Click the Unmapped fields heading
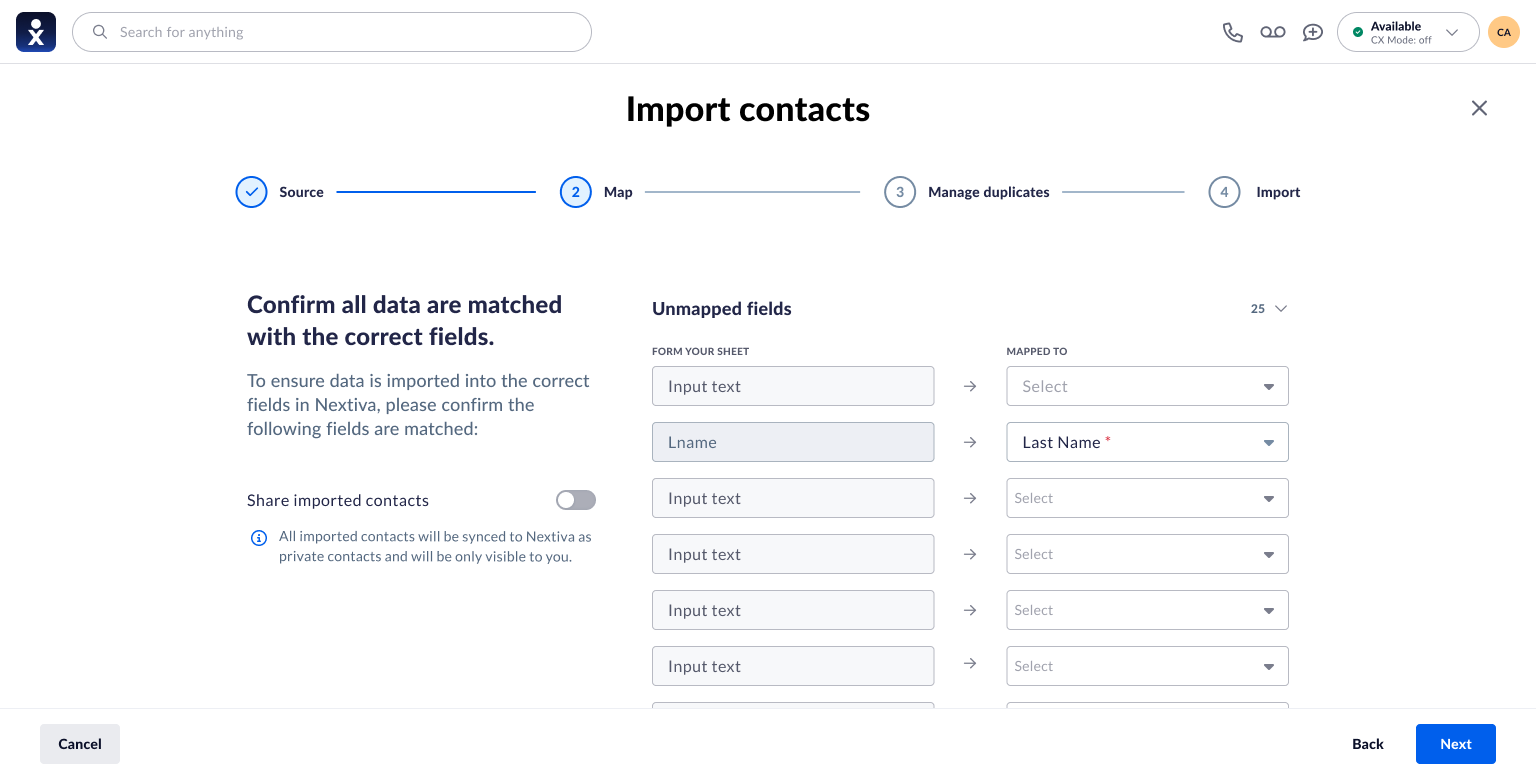 tap(722, 309)
